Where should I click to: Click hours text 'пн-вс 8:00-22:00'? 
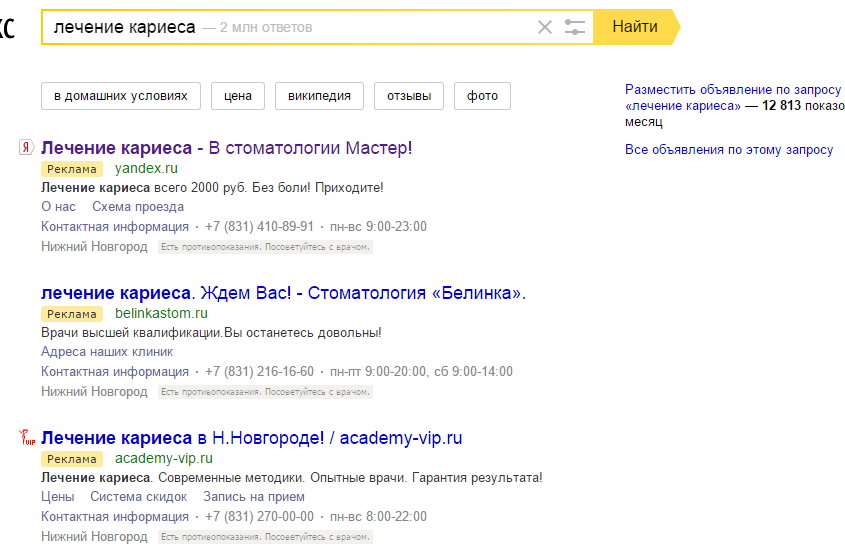click(x=378, y=516)
